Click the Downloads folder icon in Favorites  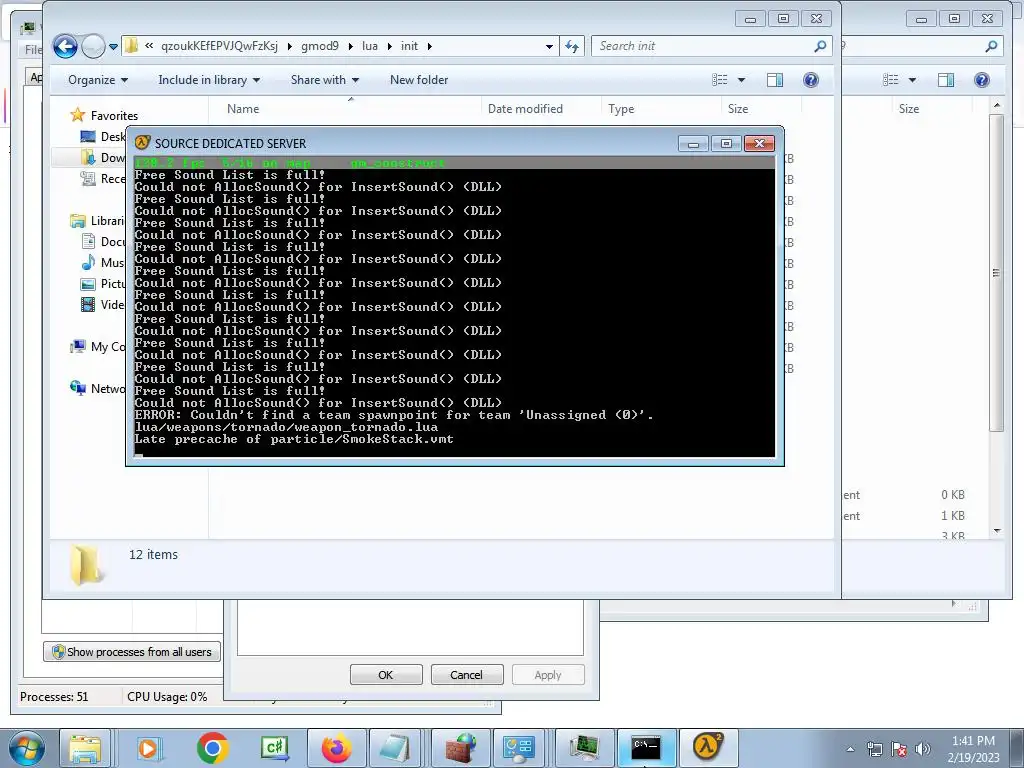point(88,157)
